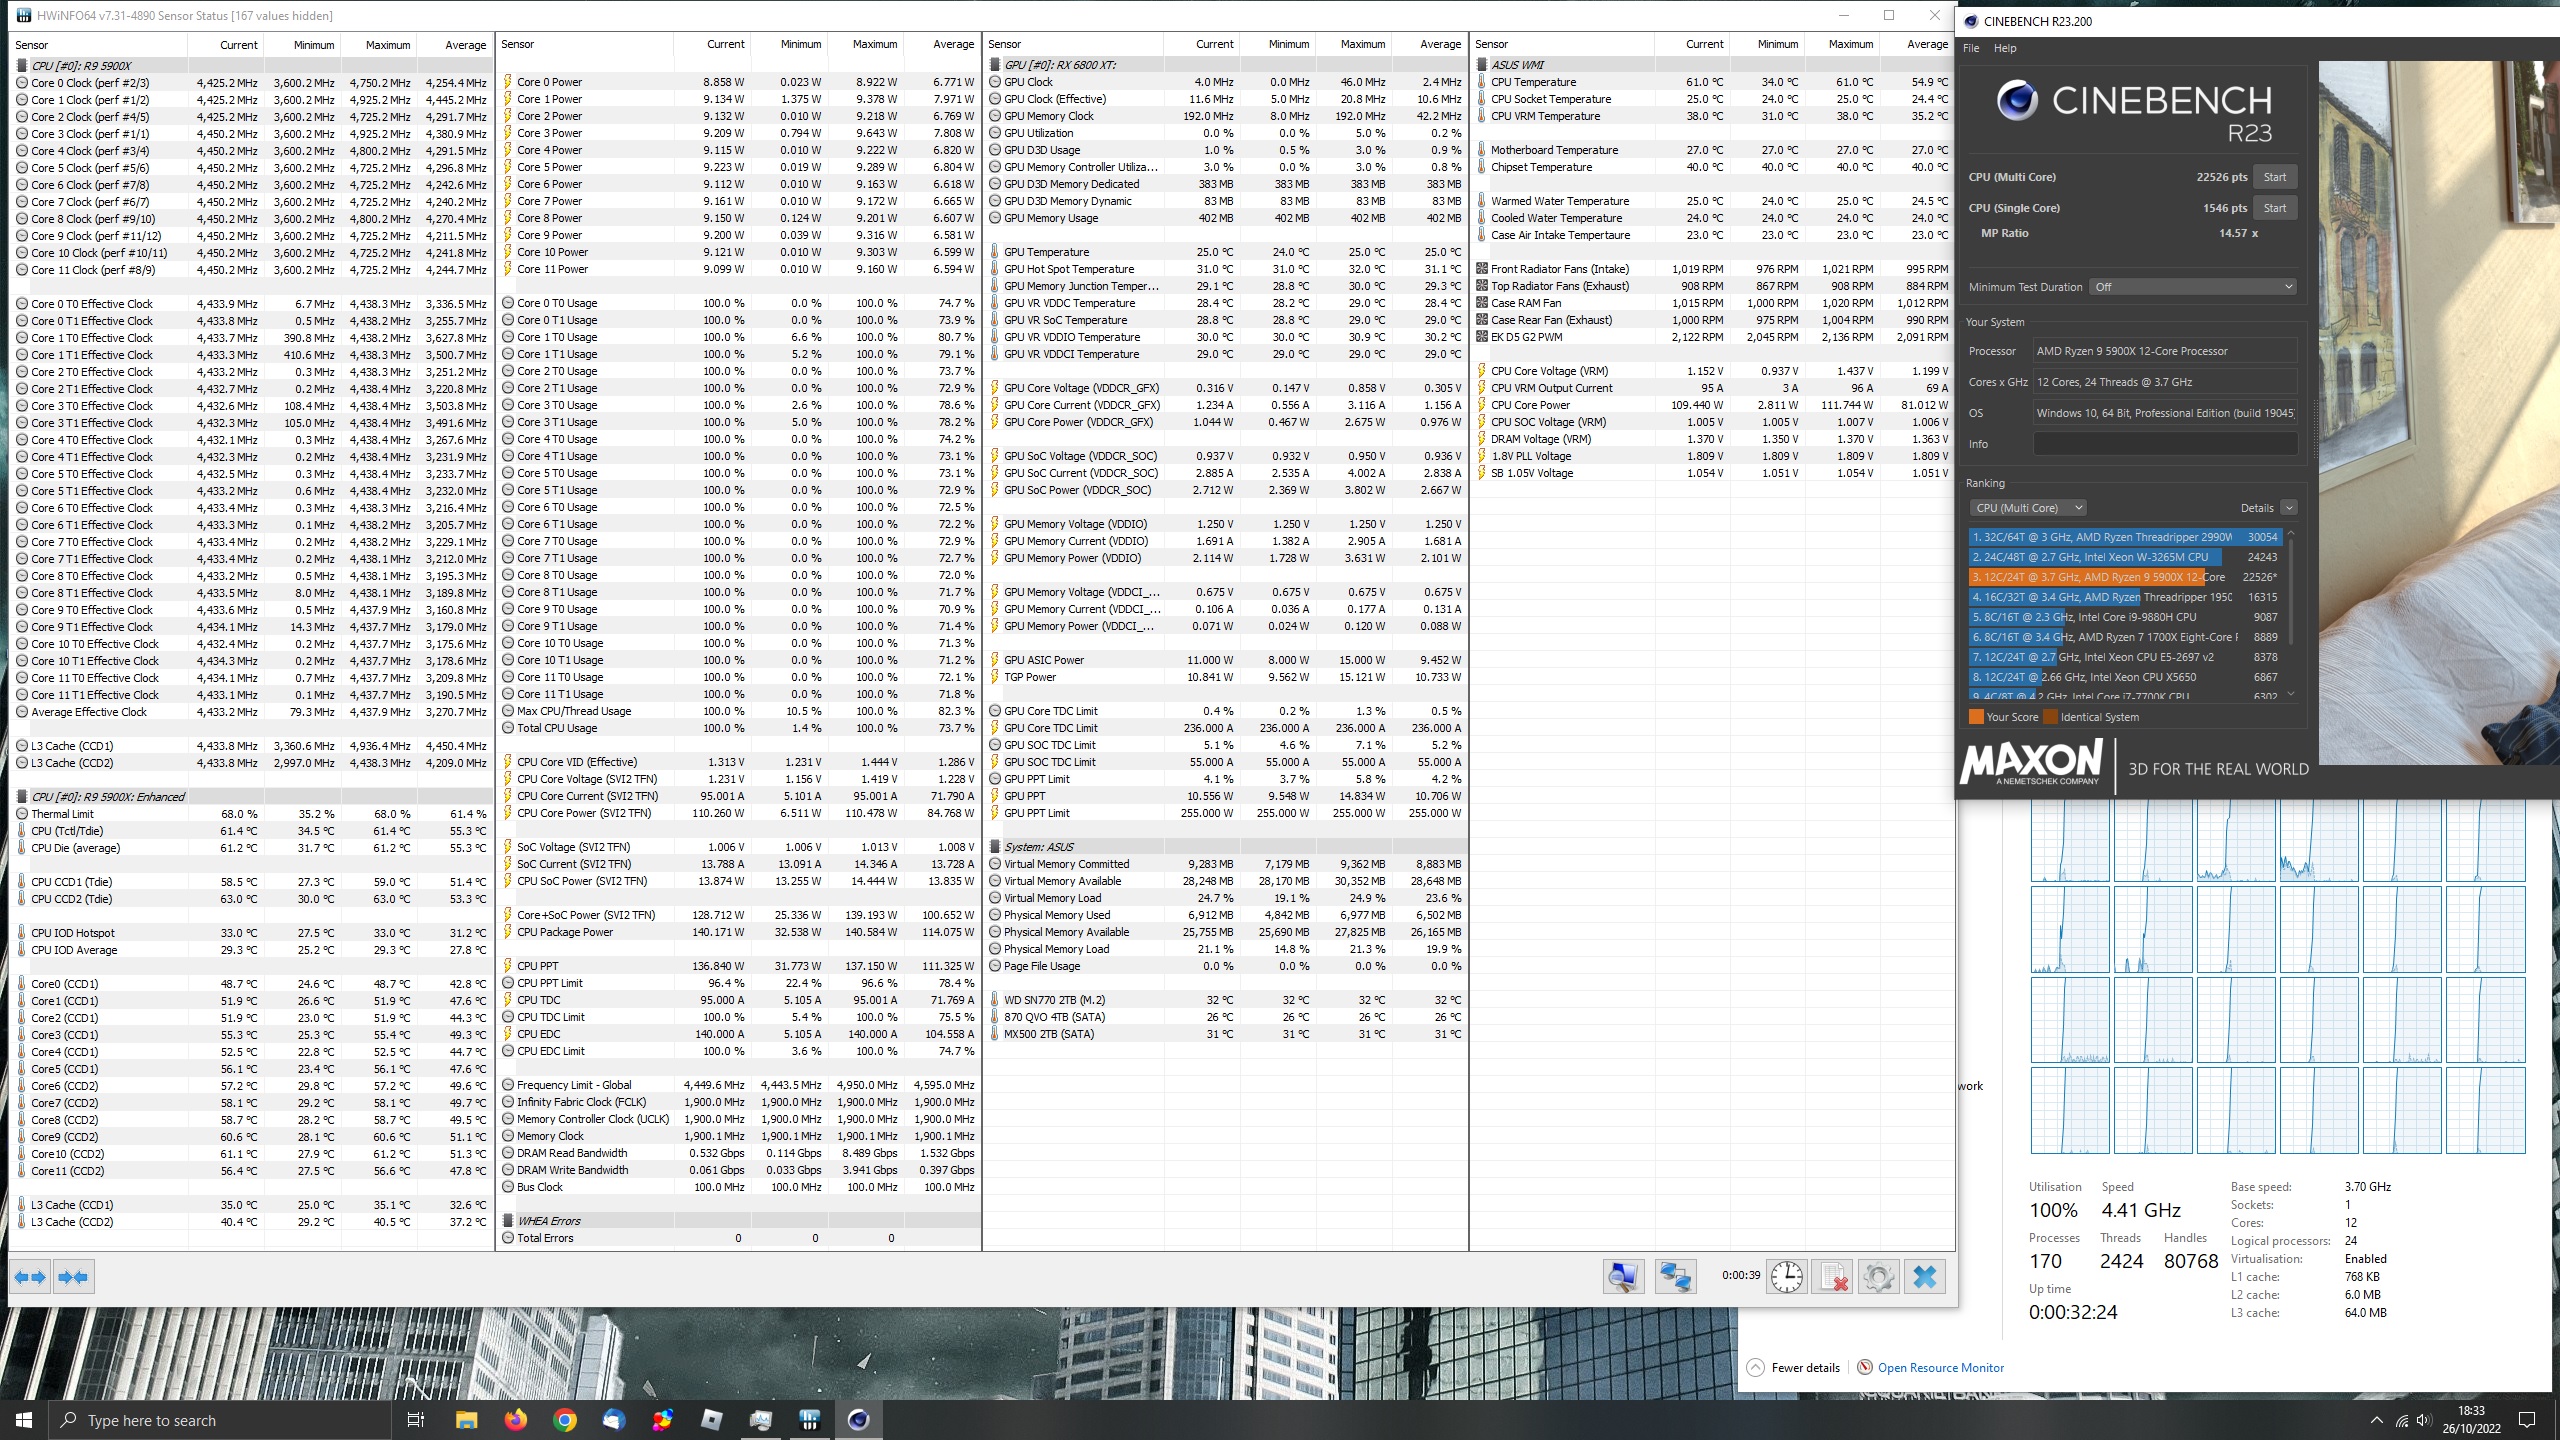This screenshot has height=1440, width=2560.
Task: Select the Total CPU Usage row
Action: coord(739,728)
